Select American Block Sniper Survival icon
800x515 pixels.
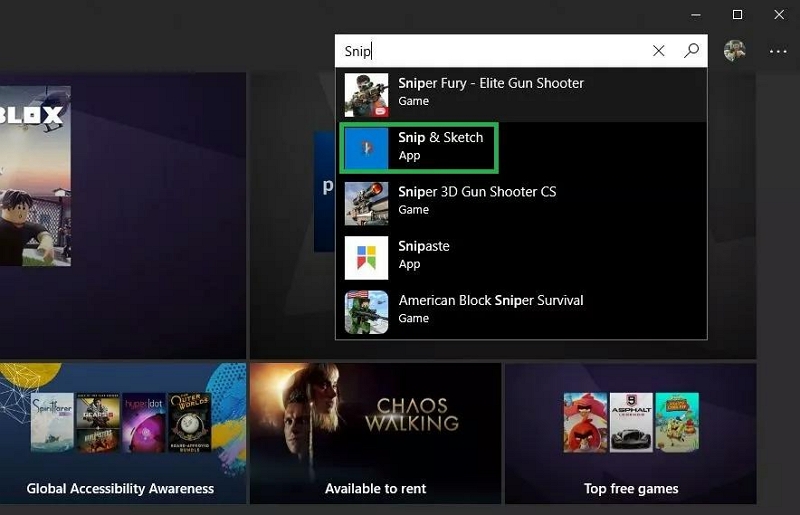366,312
